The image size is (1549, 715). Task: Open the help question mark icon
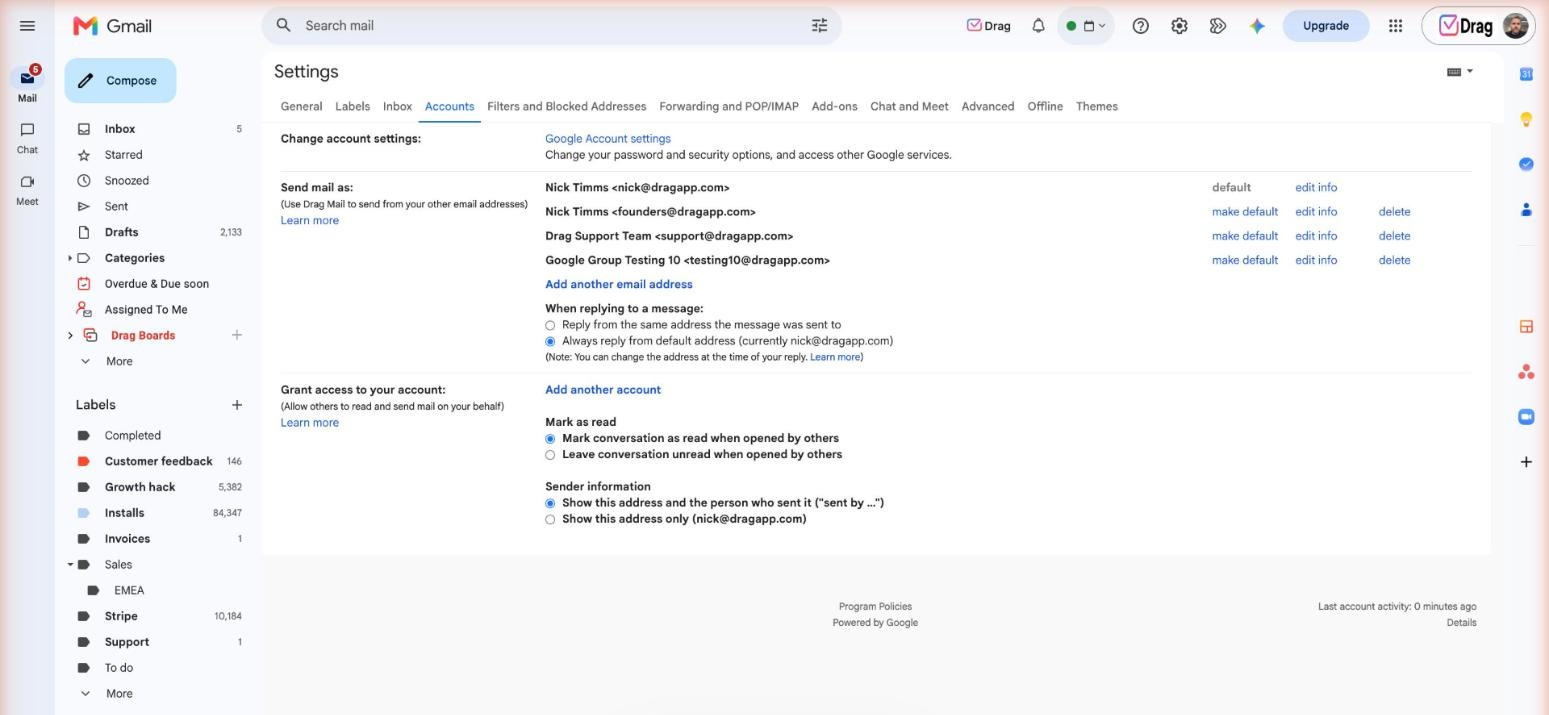point(1140,26)
